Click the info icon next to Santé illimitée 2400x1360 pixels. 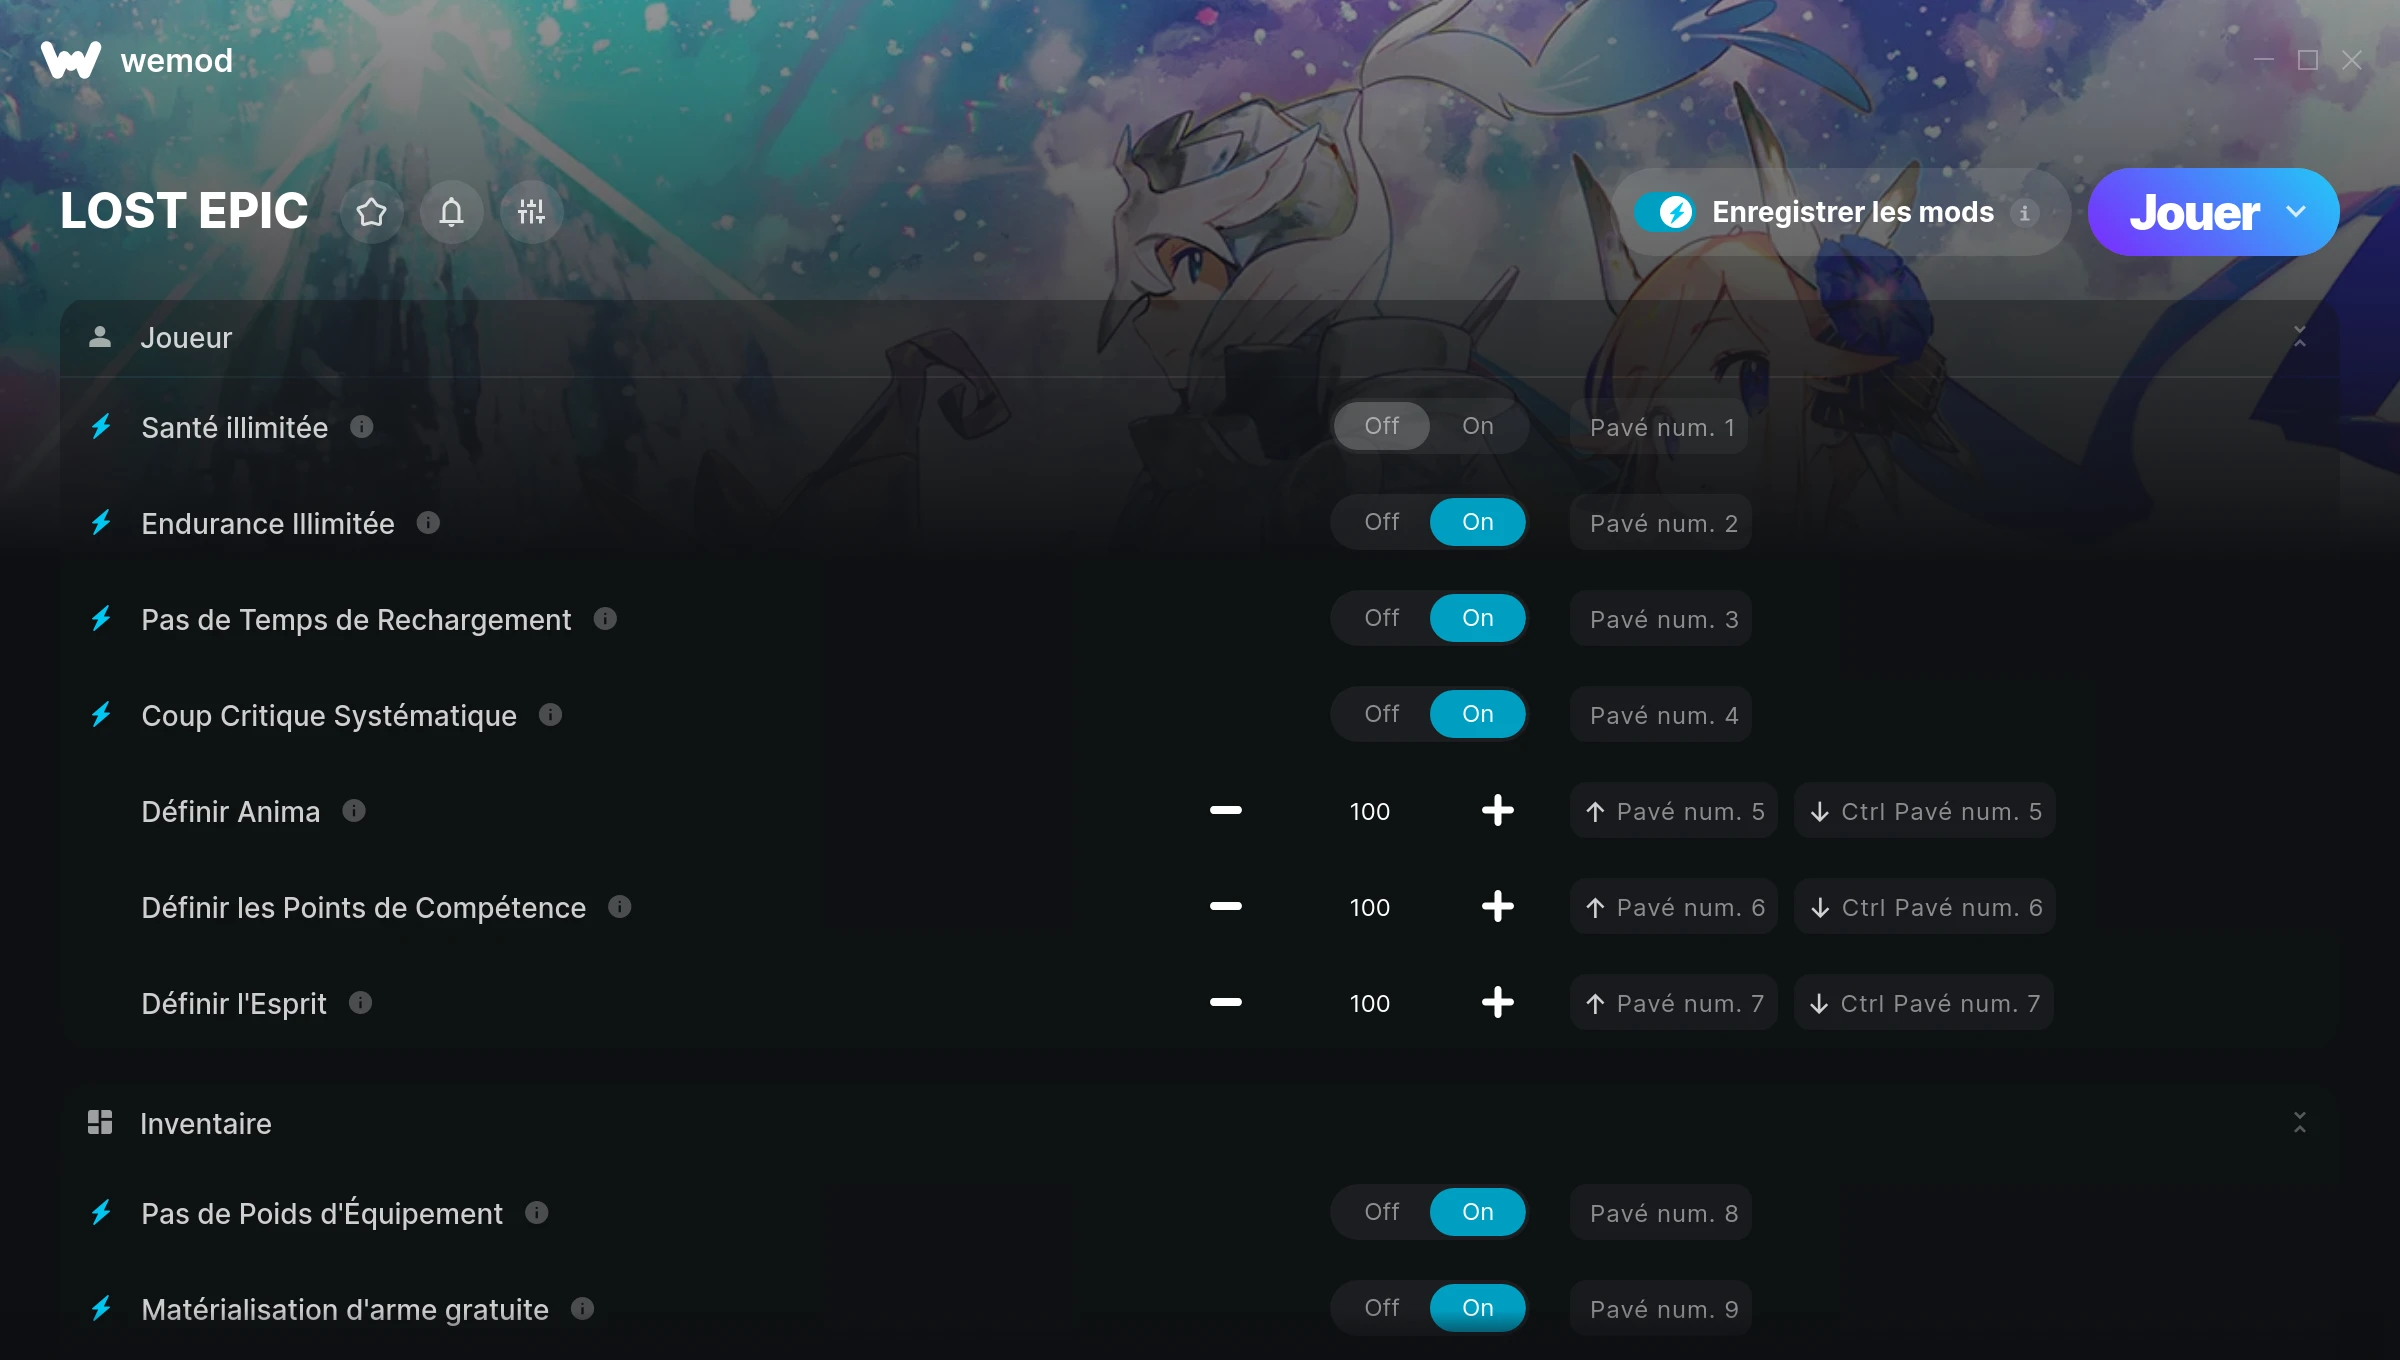(362, 427)
